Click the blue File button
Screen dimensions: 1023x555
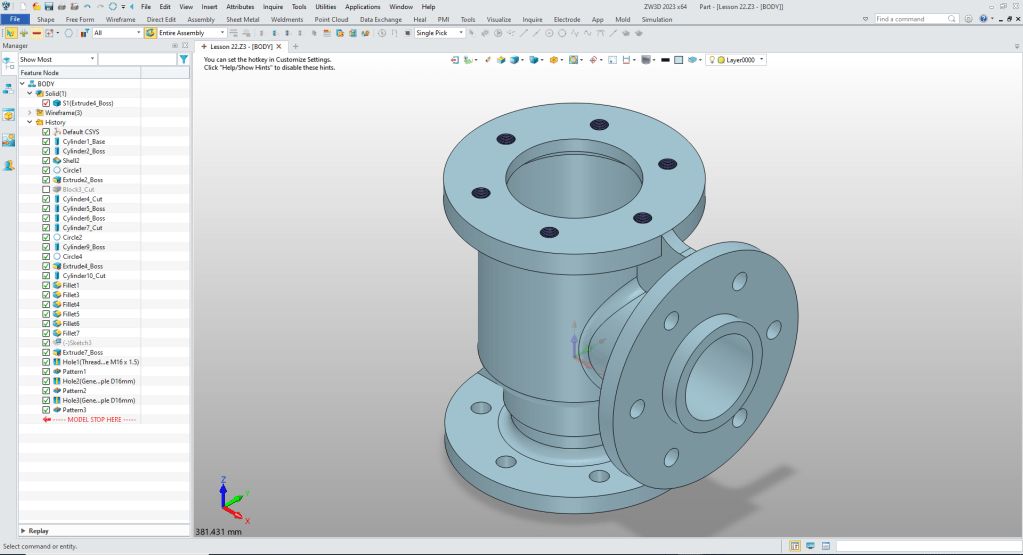15,19
